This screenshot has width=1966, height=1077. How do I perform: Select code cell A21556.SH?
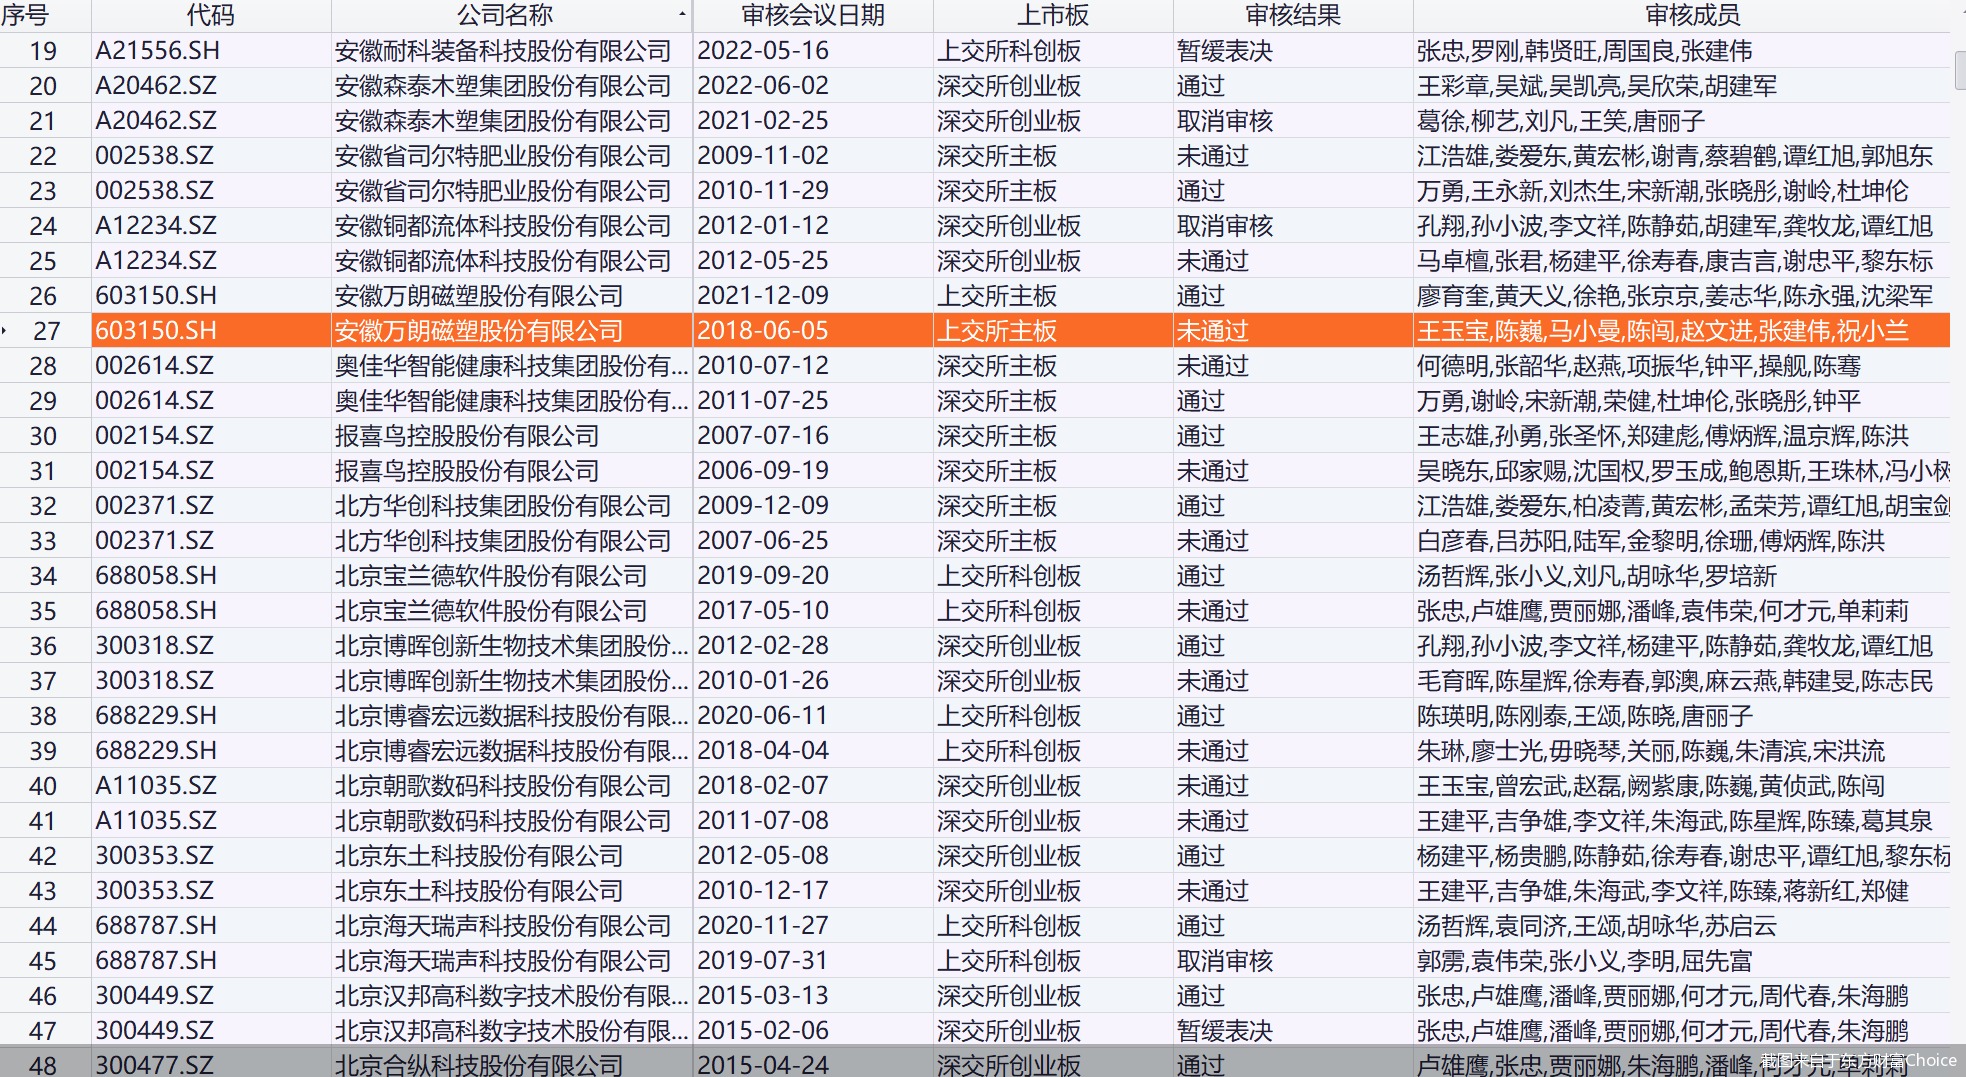click(158, 51)
